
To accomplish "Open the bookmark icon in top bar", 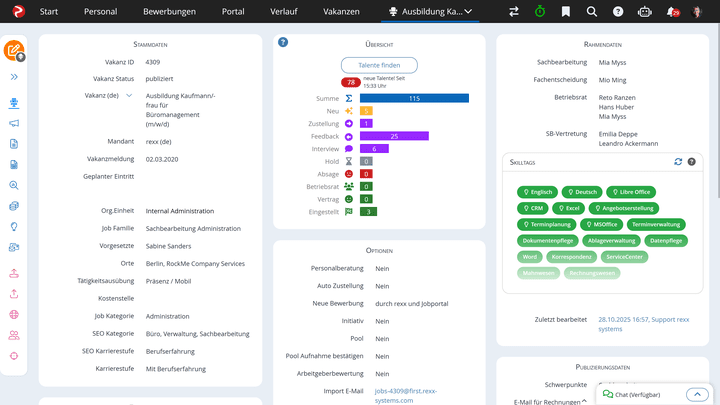I will point(566,12).
